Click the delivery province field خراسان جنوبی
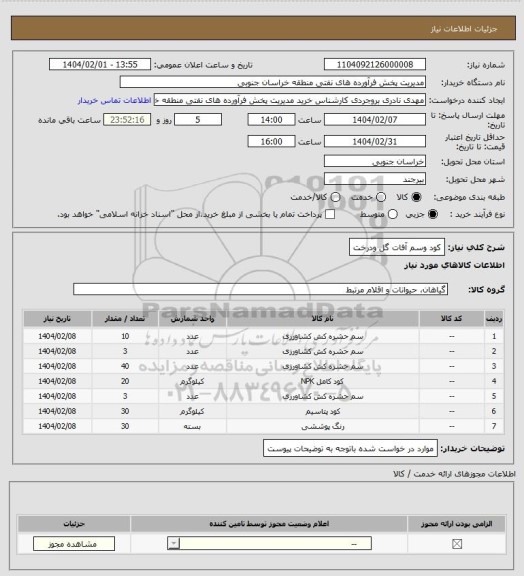 (375, 161)
